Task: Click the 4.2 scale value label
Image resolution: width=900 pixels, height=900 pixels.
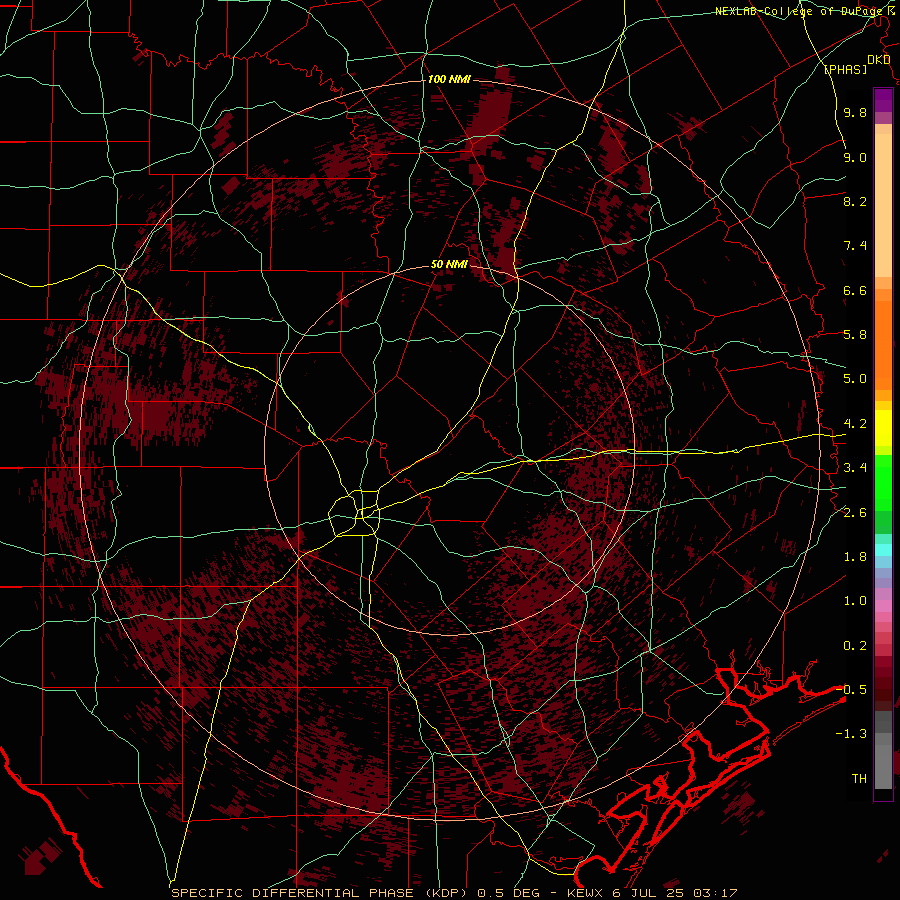Action: [x=855, y=424]
